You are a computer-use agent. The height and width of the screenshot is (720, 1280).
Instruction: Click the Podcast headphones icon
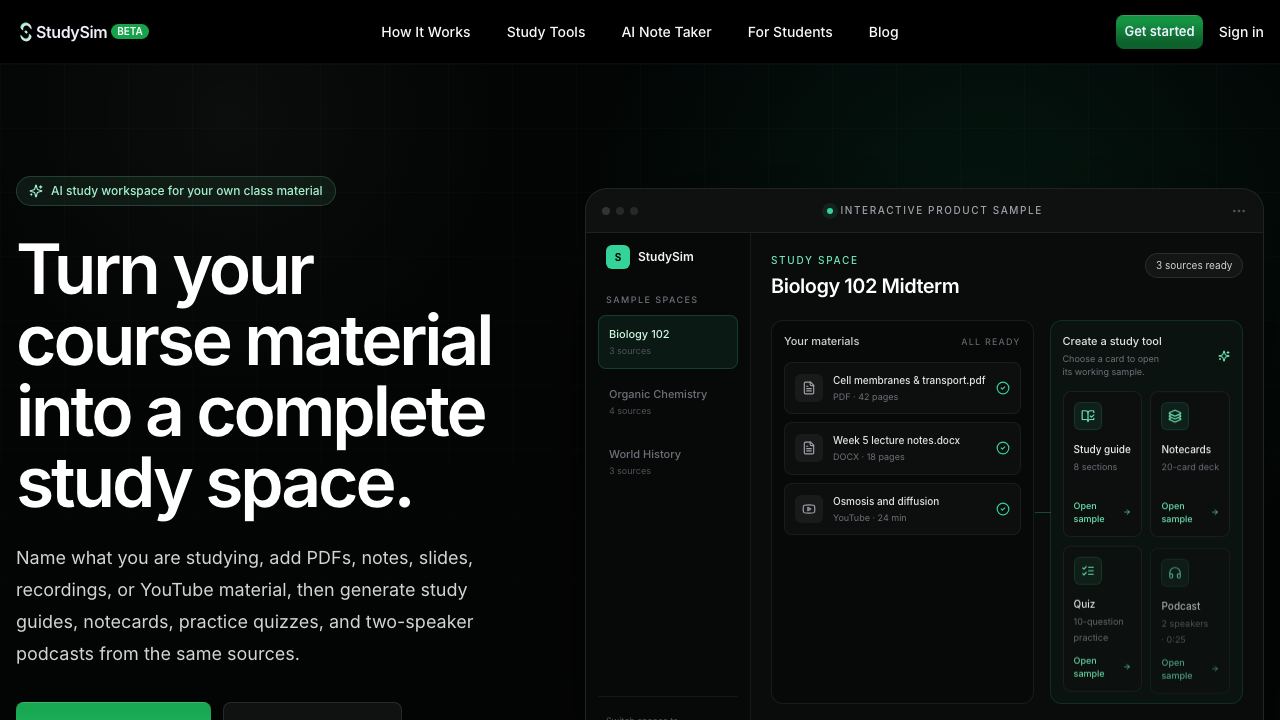coord(1175,573)
